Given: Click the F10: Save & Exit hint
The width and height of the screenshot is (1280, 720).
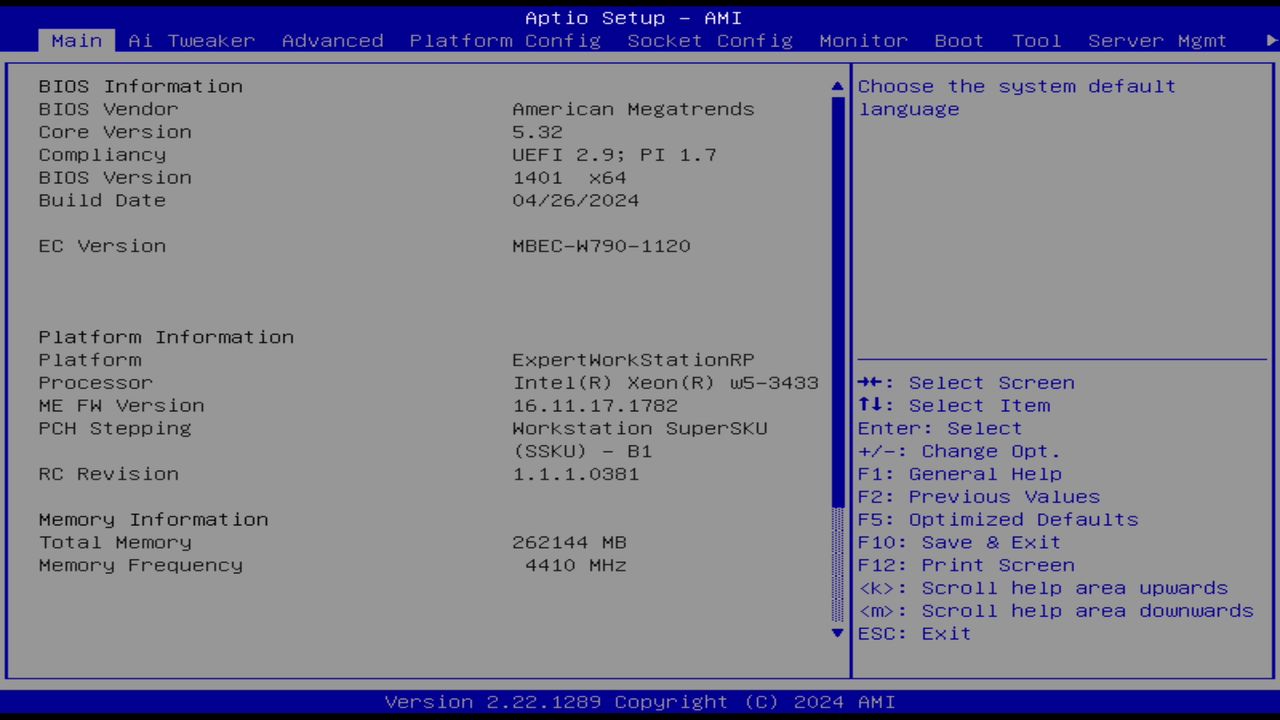Looking at the screenshot, I should coord(960,543).
